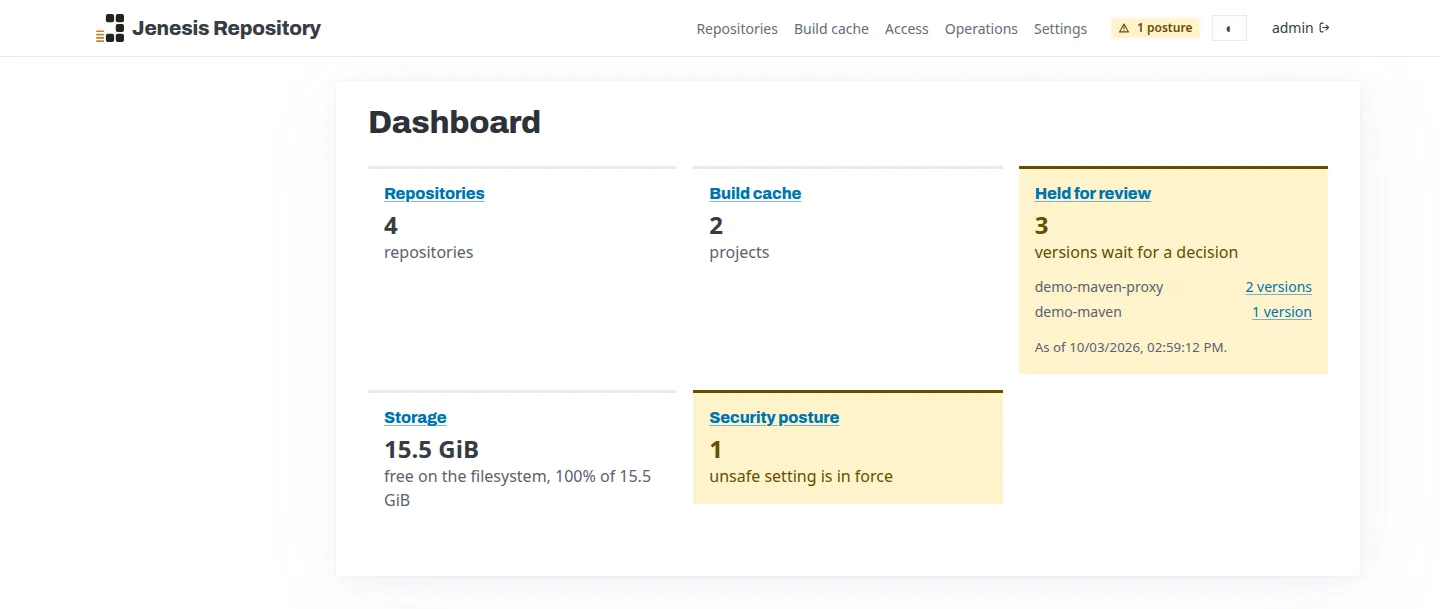This screenshot has height=609, width=1440.
Task: Click 'versions wait for a decision' text
Action: 1136,252
